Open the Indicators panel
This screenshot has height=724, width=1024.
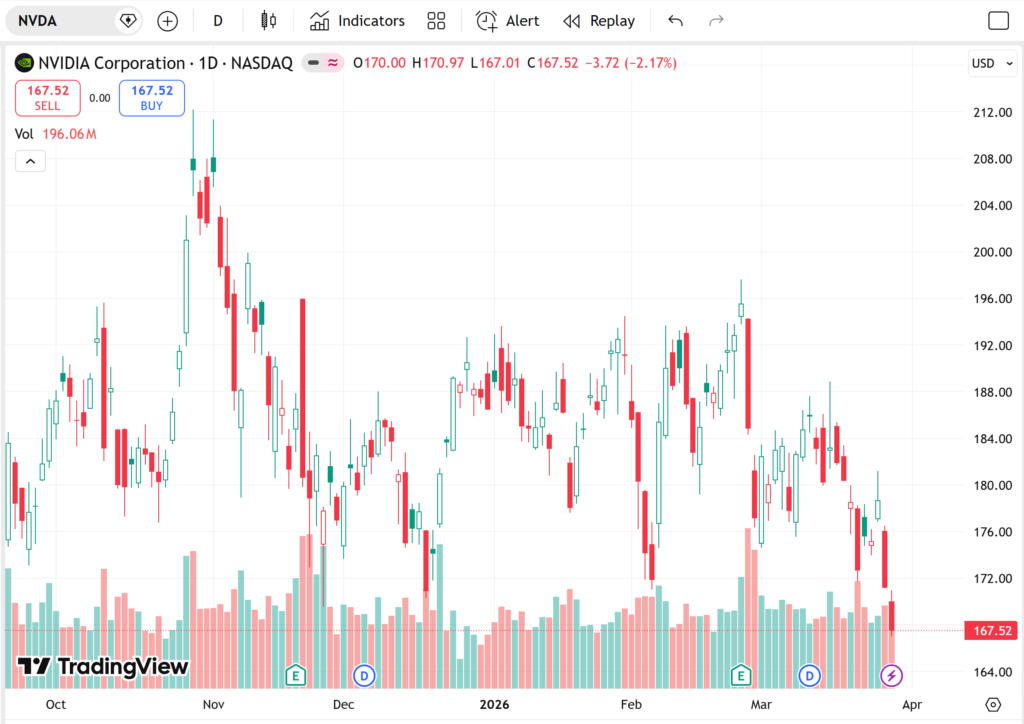click(x=357, y=20)
